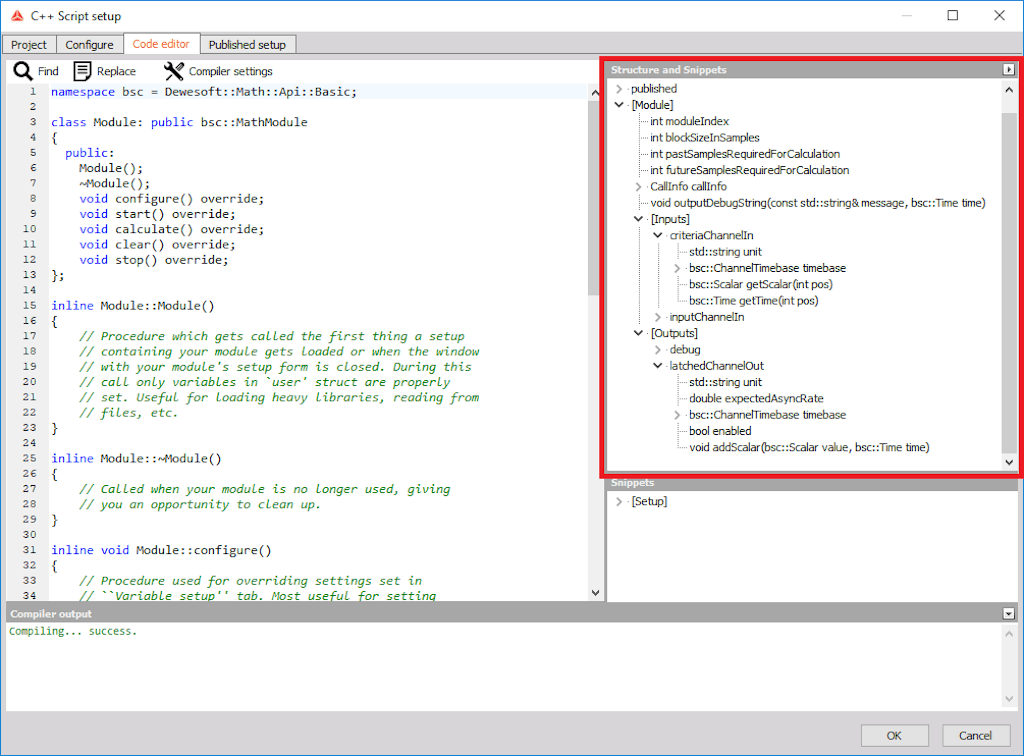Click 'void stop() override;' code line
This screenshot has height=756, width=1024.
[153, 260]
